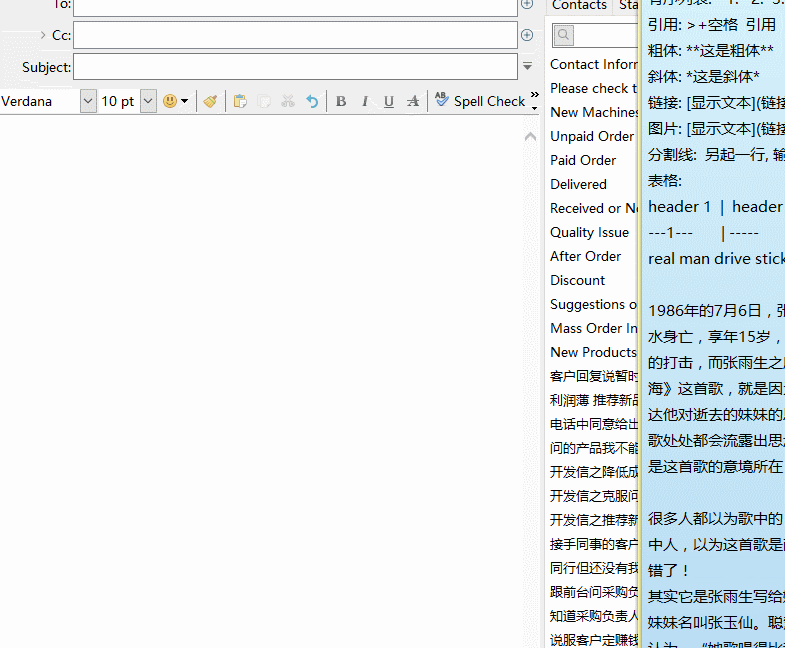This screenshot has height=648, width=785.
Task: Select the '同行但还没有我' template entry
Action: [x=594, y=568]
